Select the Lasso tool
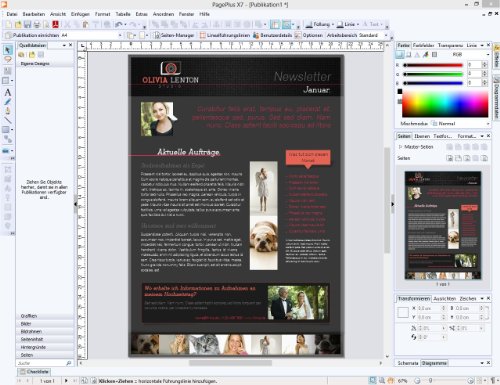 [7, 60]
